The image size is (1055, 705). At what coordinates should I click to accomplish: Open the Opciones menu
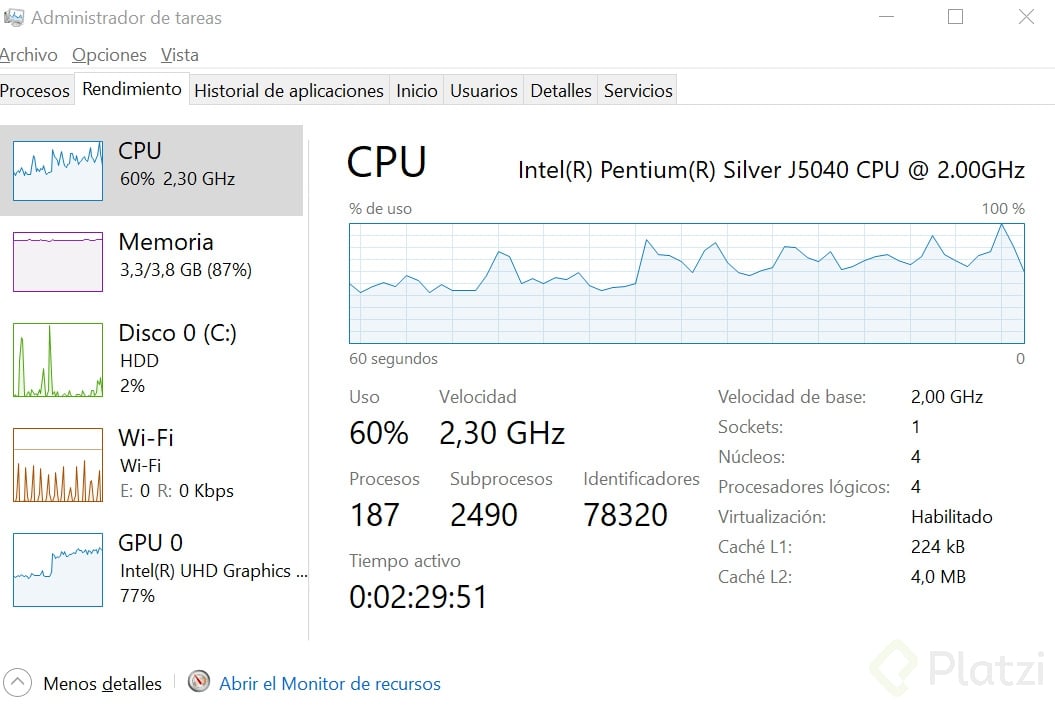coord(109,55)
